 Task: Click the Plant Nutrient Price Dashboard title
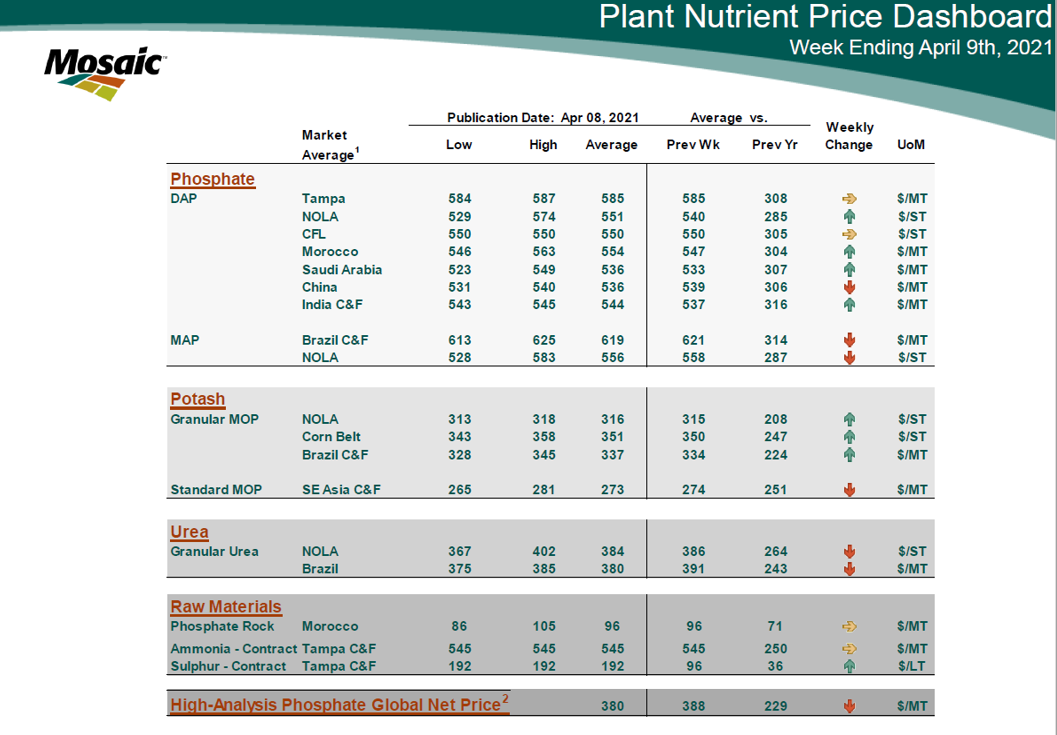click(x=825, y=17)
